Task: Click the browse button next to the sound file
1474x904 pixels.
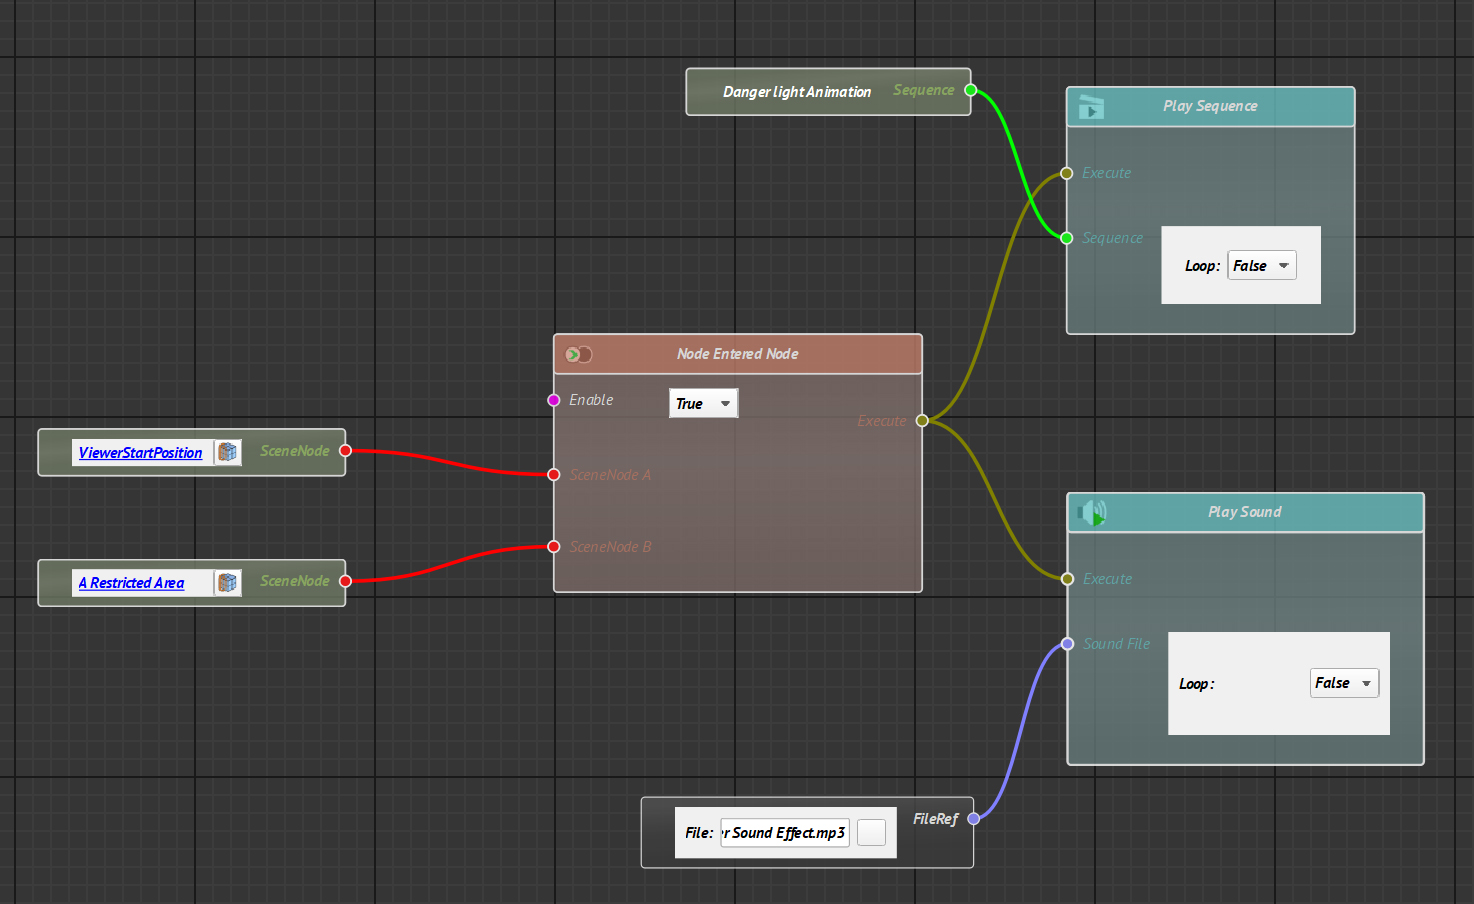Action: pos(871,833)
